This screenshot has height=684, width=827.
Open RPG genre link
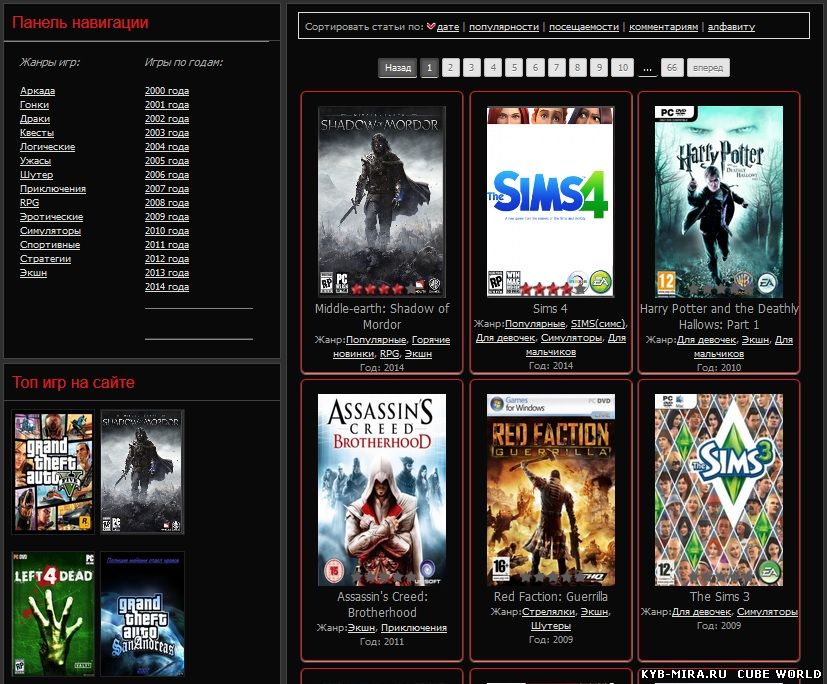click(30, 203)
